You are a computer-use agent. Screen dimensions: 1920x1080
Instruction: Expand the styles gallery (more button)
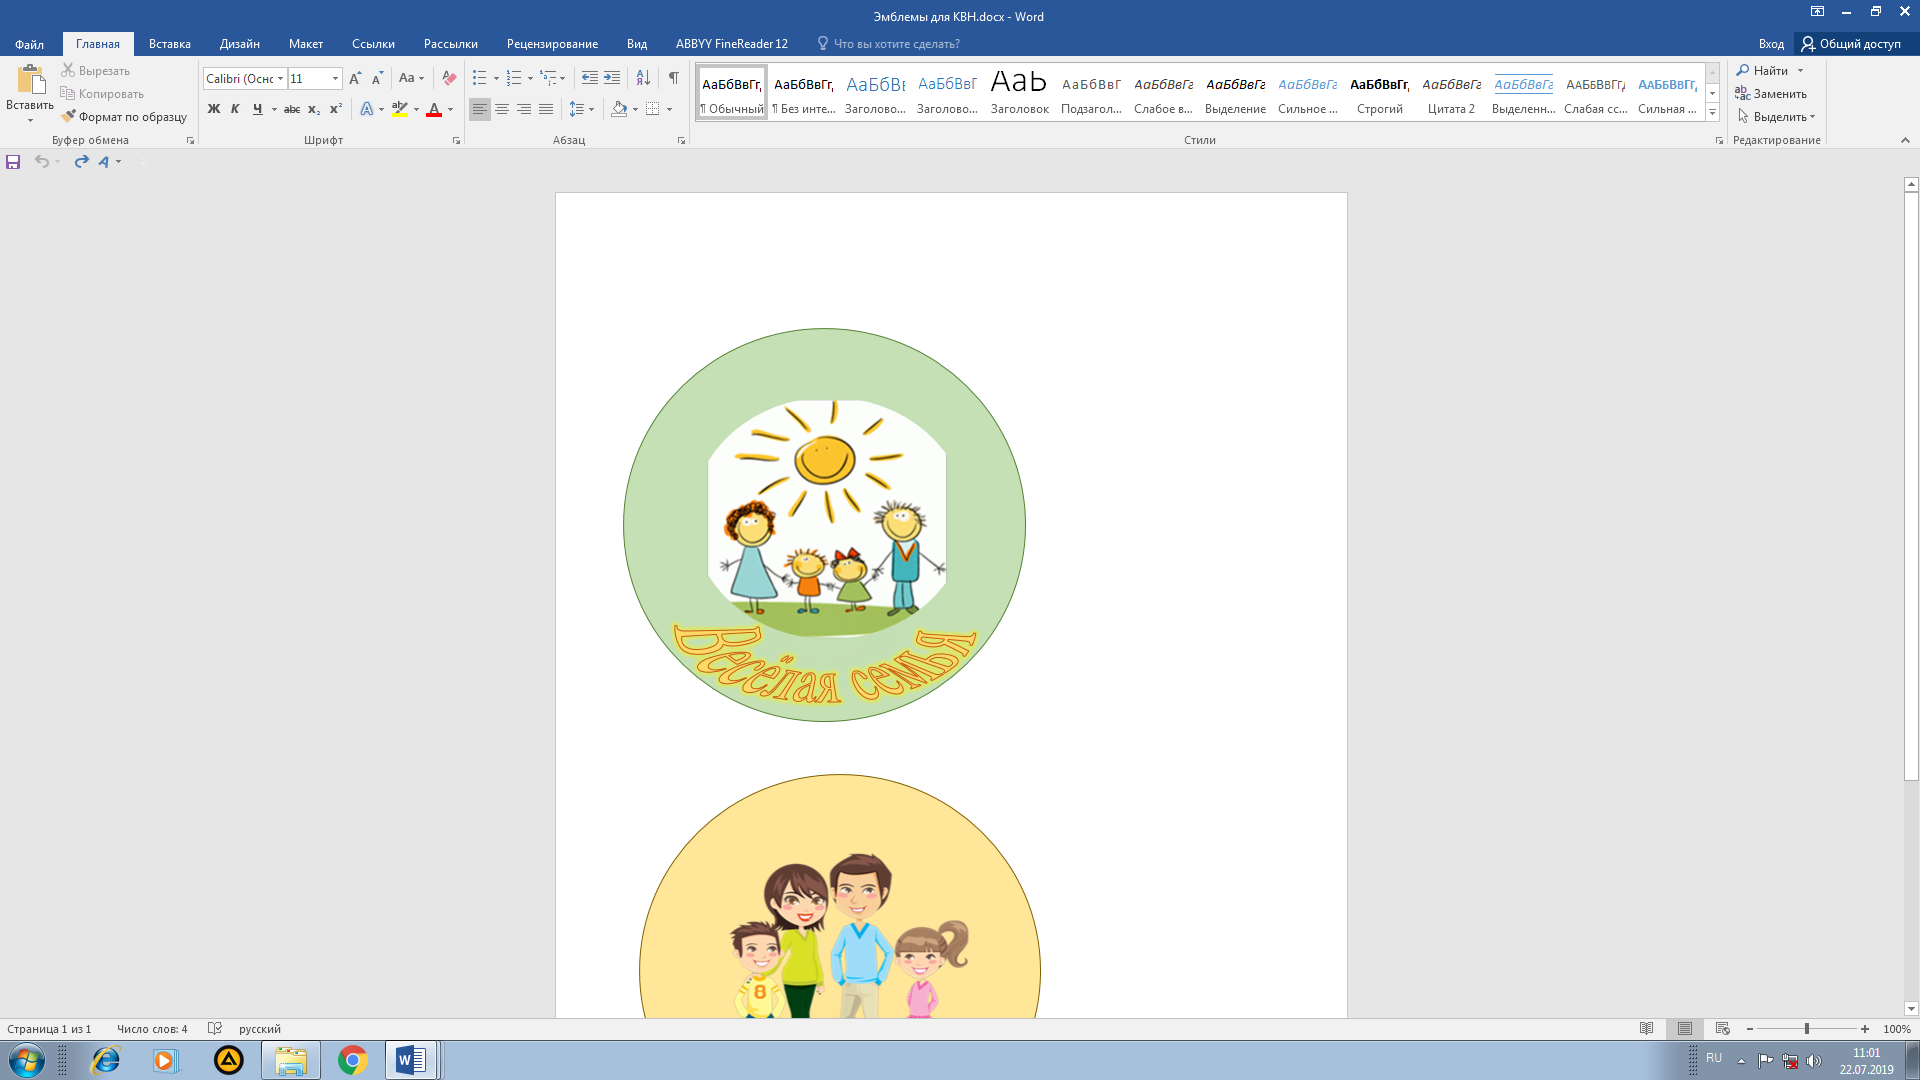click(x=1712, y=113)
